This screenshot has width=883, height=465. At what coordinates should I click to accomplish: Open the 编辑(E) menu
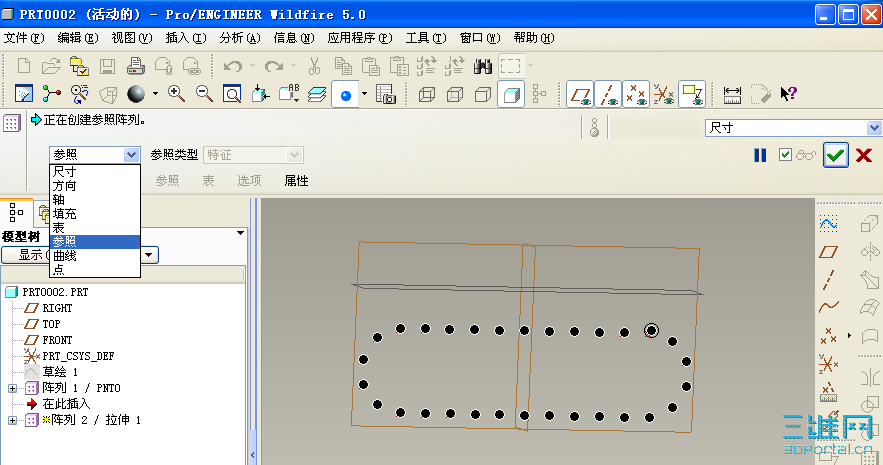(x=78, y=38)
